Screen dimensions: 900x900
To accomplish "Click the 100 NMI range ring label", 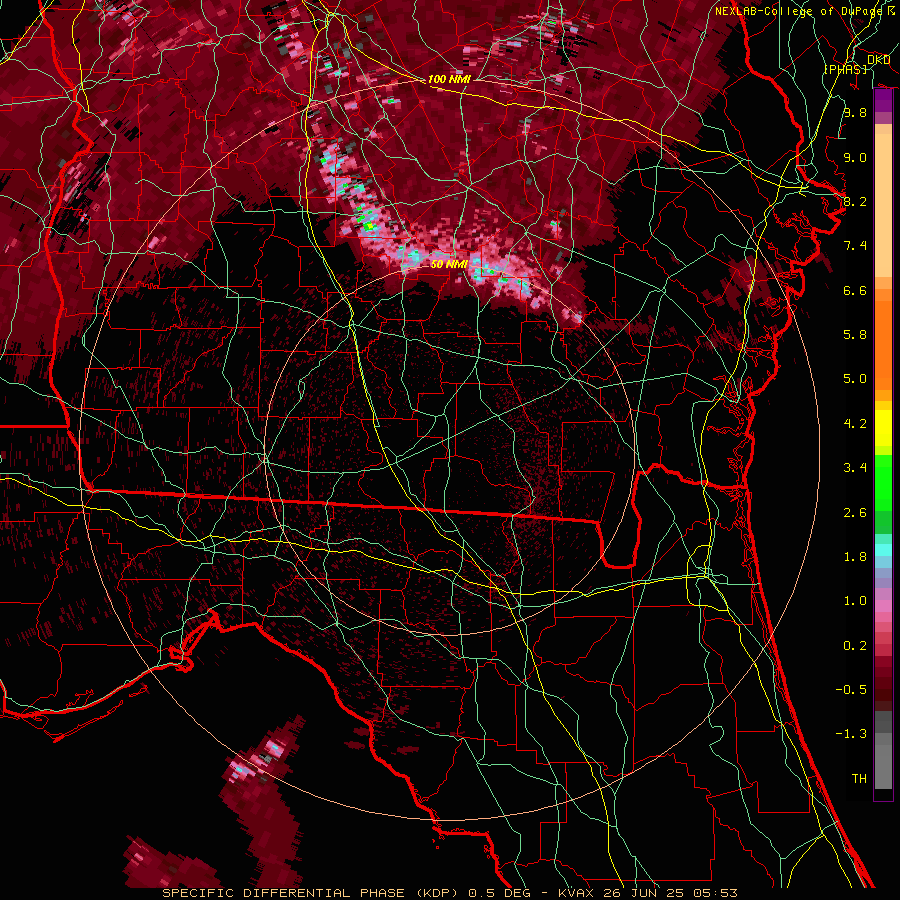I will [449, 79].
